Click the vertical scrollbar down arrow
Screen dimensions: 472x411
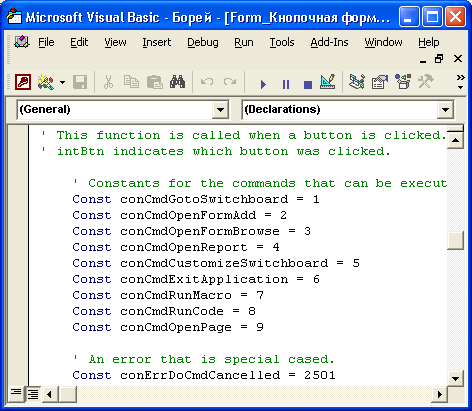point(455,378)
